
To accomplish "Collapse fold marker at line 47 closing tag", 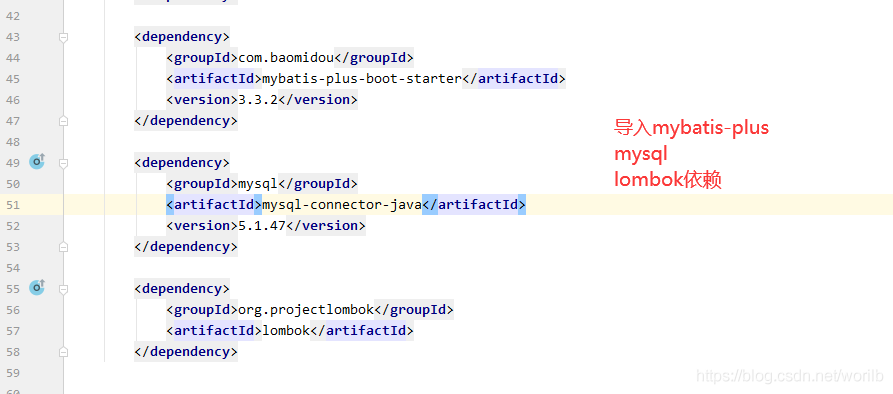I will tap(64, 121).
